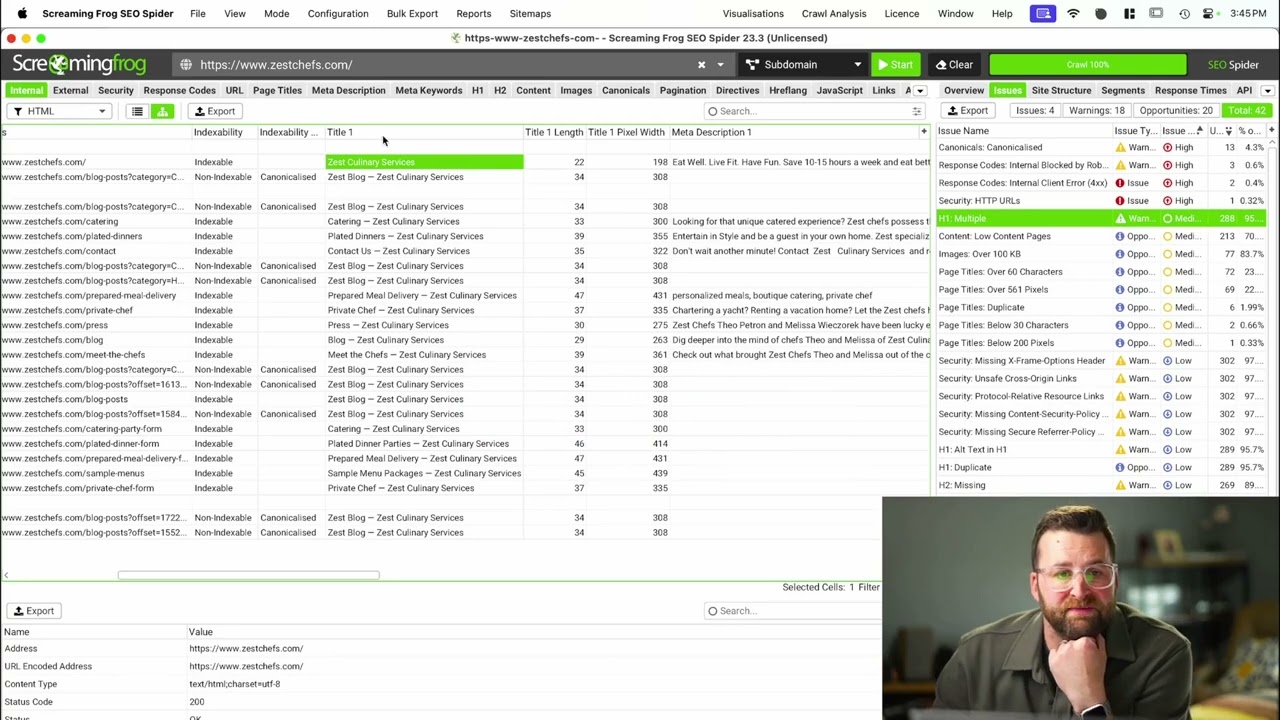Switch to tree view icon

point(162,111)
